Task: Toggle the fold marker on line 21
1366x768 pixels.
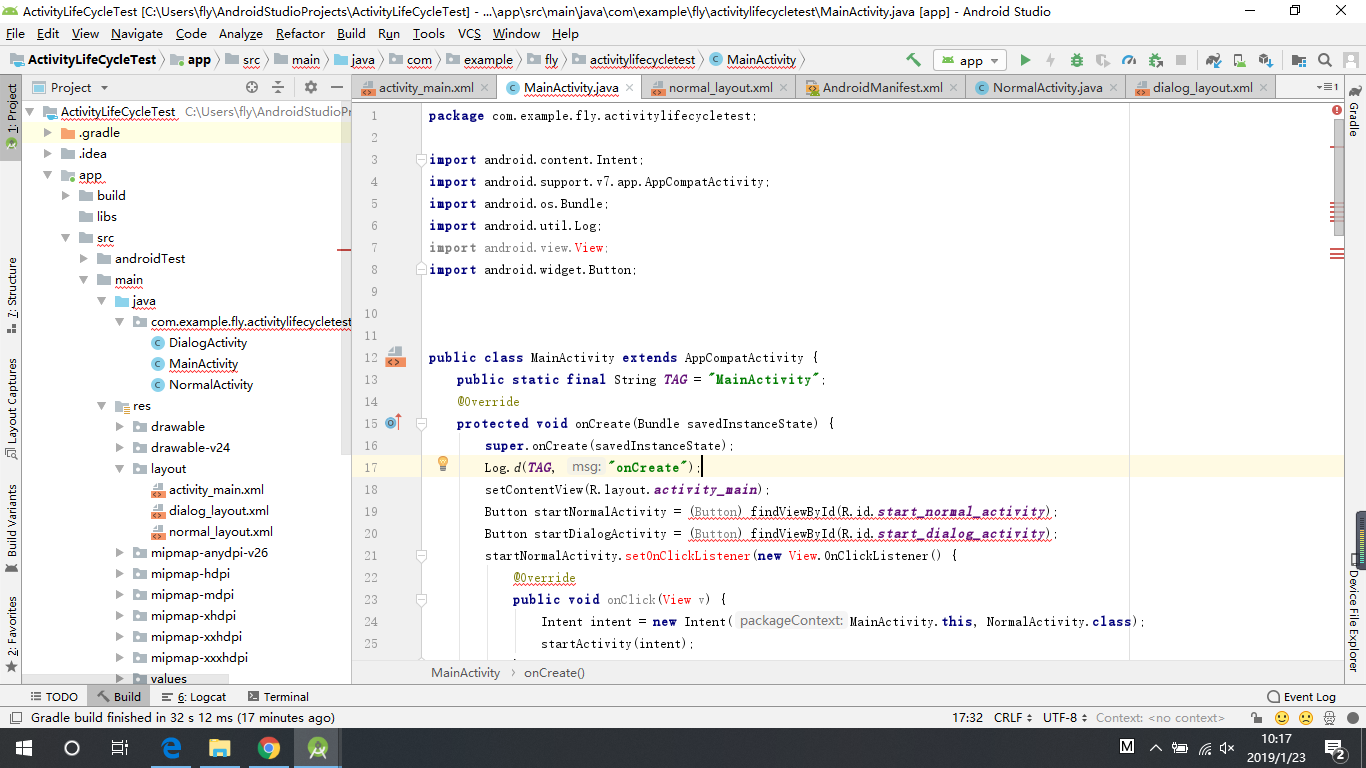Action: point(421,555)
